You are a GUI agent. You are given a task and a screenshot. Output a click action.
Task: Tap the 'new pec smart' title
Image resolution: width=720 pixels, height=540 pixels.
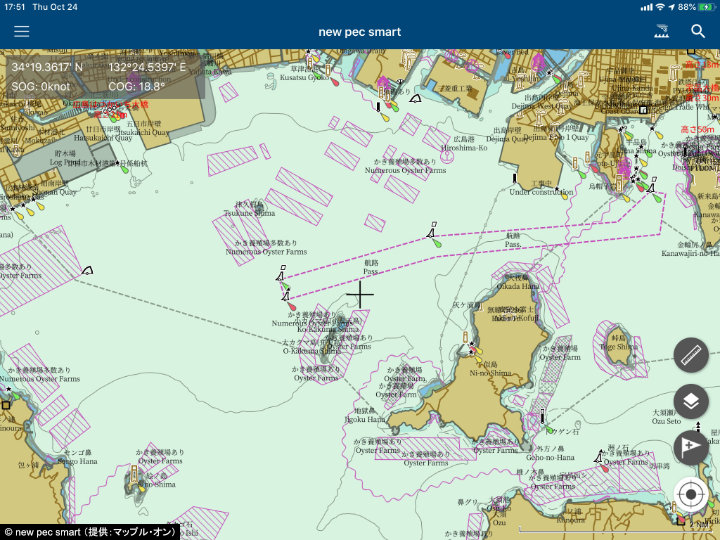click(x=360, y=32)
